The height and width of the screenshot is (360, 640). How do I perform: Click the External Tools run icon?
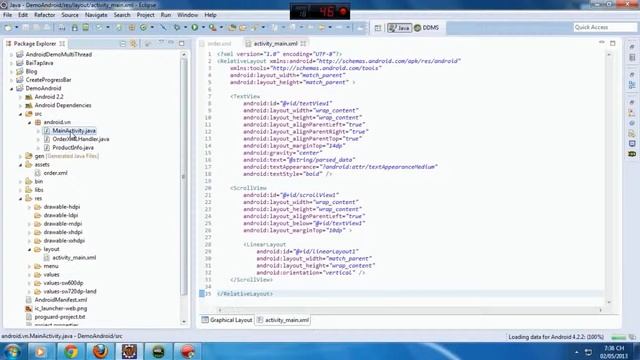pyautogui.click(x=213, y=27)
